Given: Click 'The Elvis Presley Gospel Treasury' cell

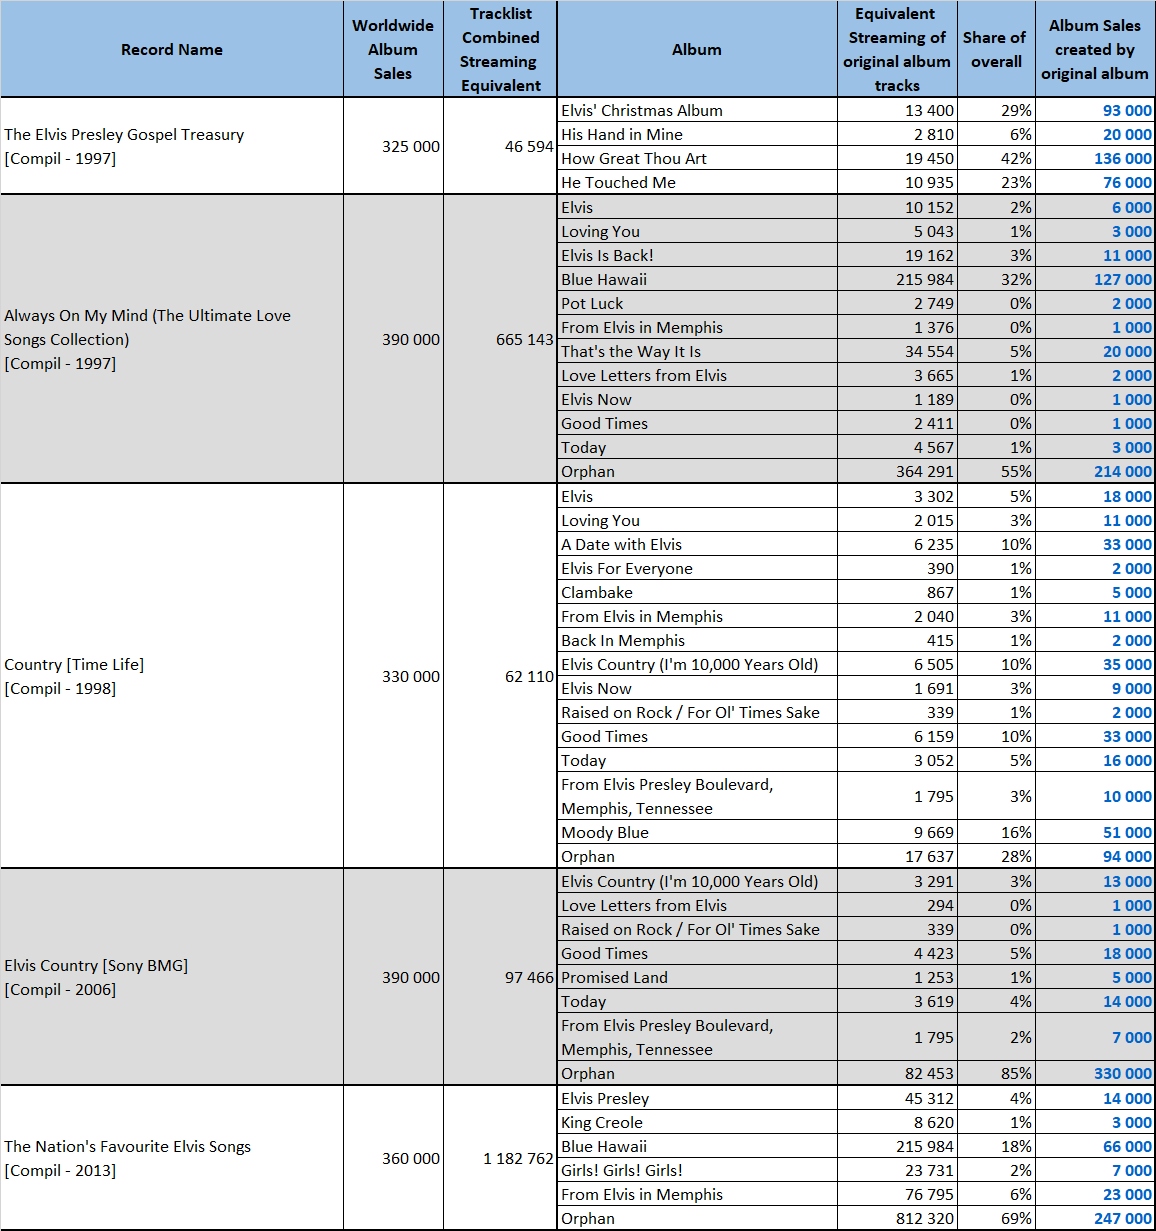Looking at the screenshot, I should [x=172, y=146].
